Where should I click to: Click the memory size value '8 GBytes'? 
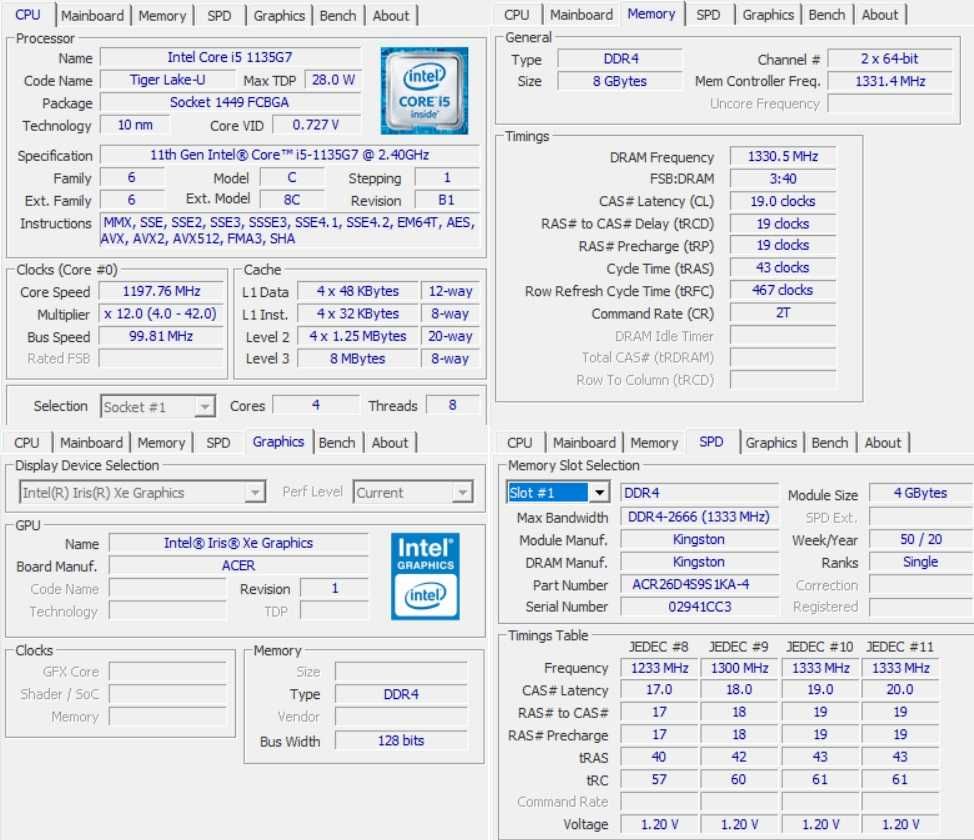pyautogui.click(x=620, y=81)
